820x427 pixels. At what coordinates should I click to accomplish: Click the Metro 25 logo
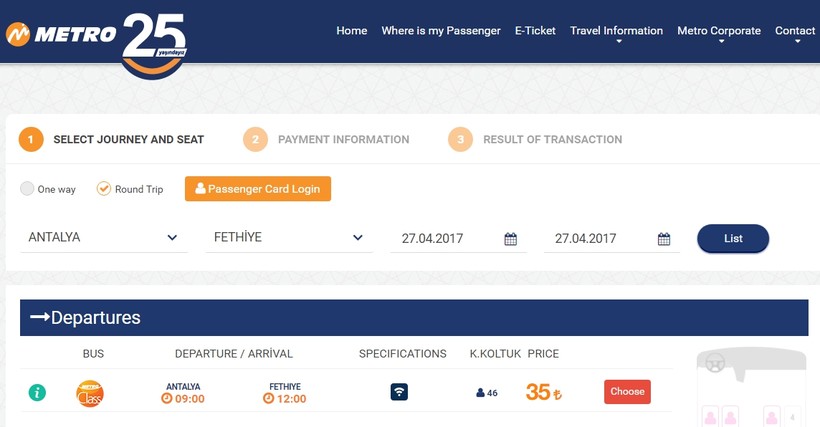click(97, 36)
